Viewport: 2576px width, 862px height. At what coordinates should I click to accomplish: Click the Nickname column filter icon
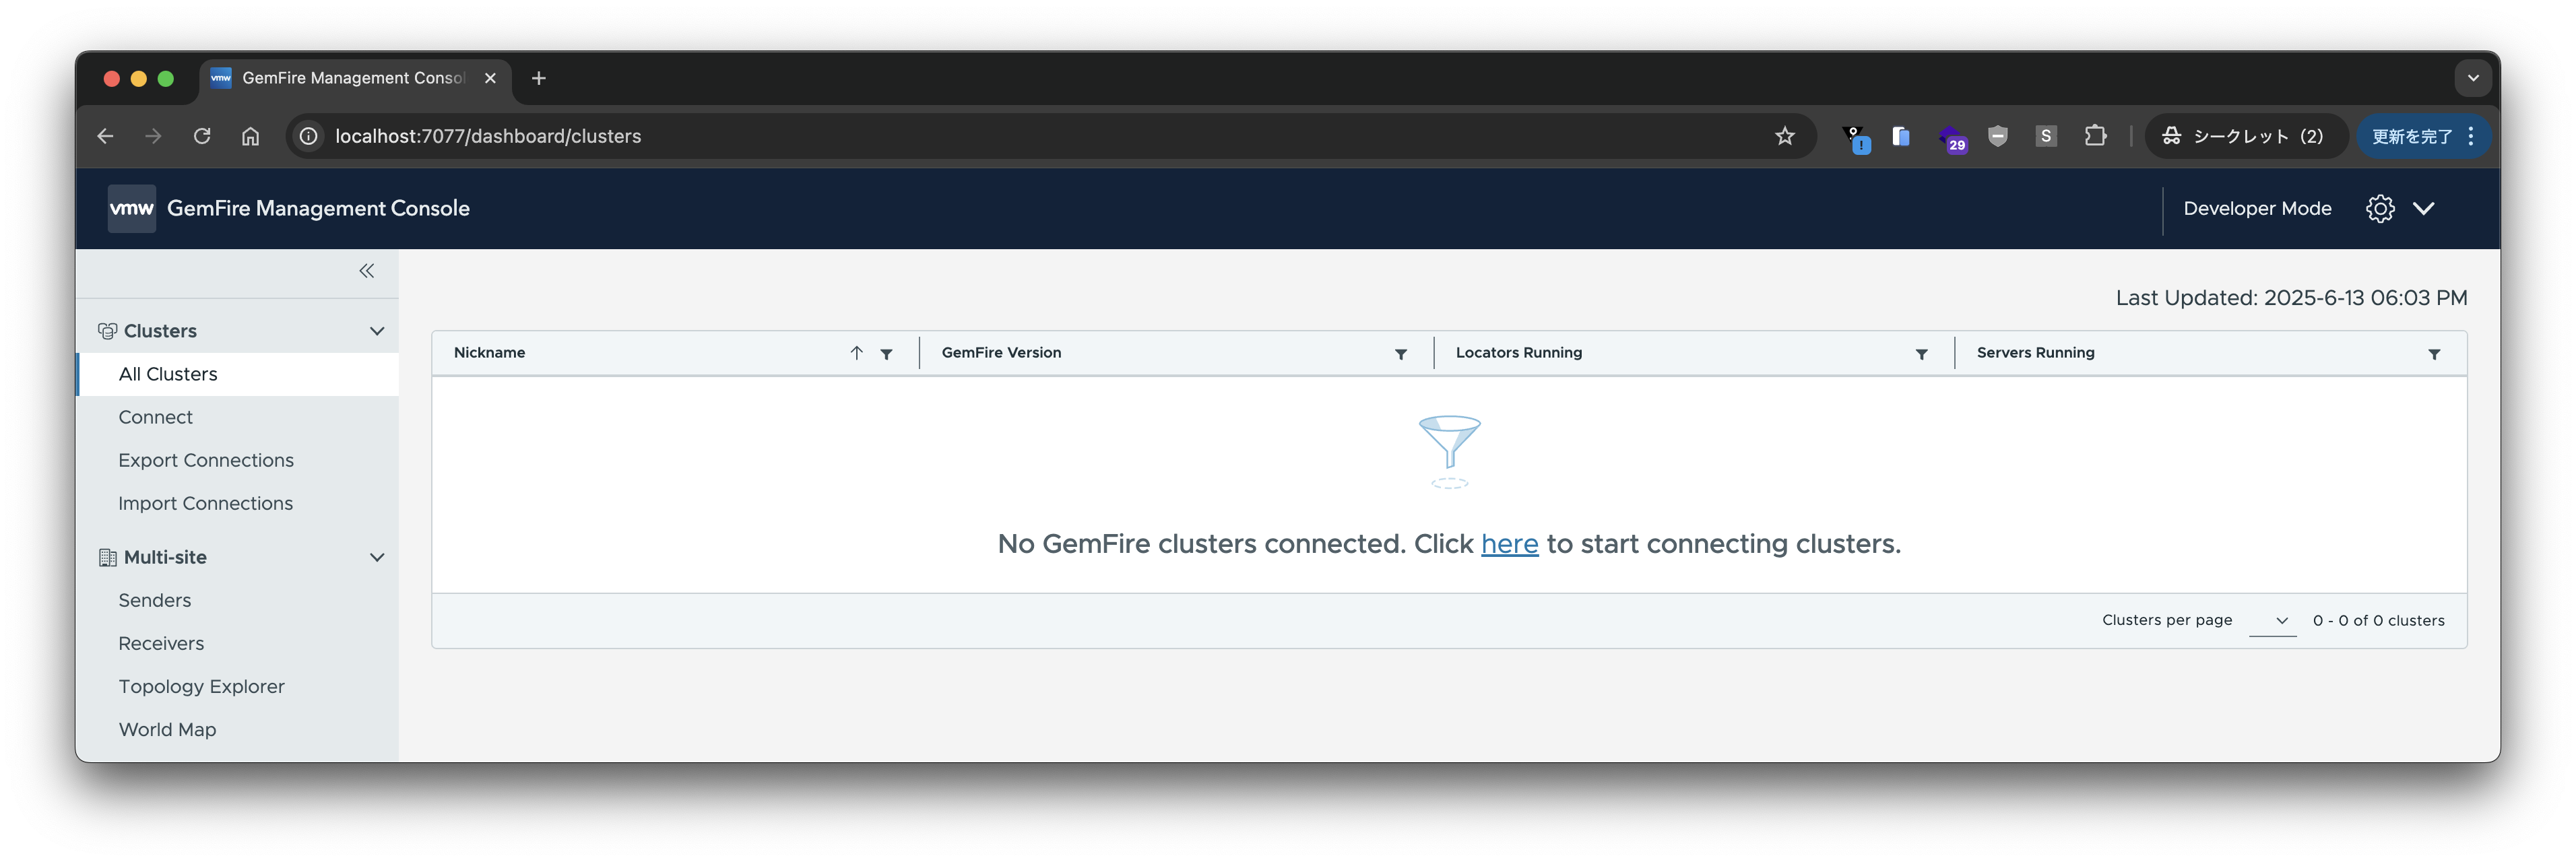(x=886, y=354)
